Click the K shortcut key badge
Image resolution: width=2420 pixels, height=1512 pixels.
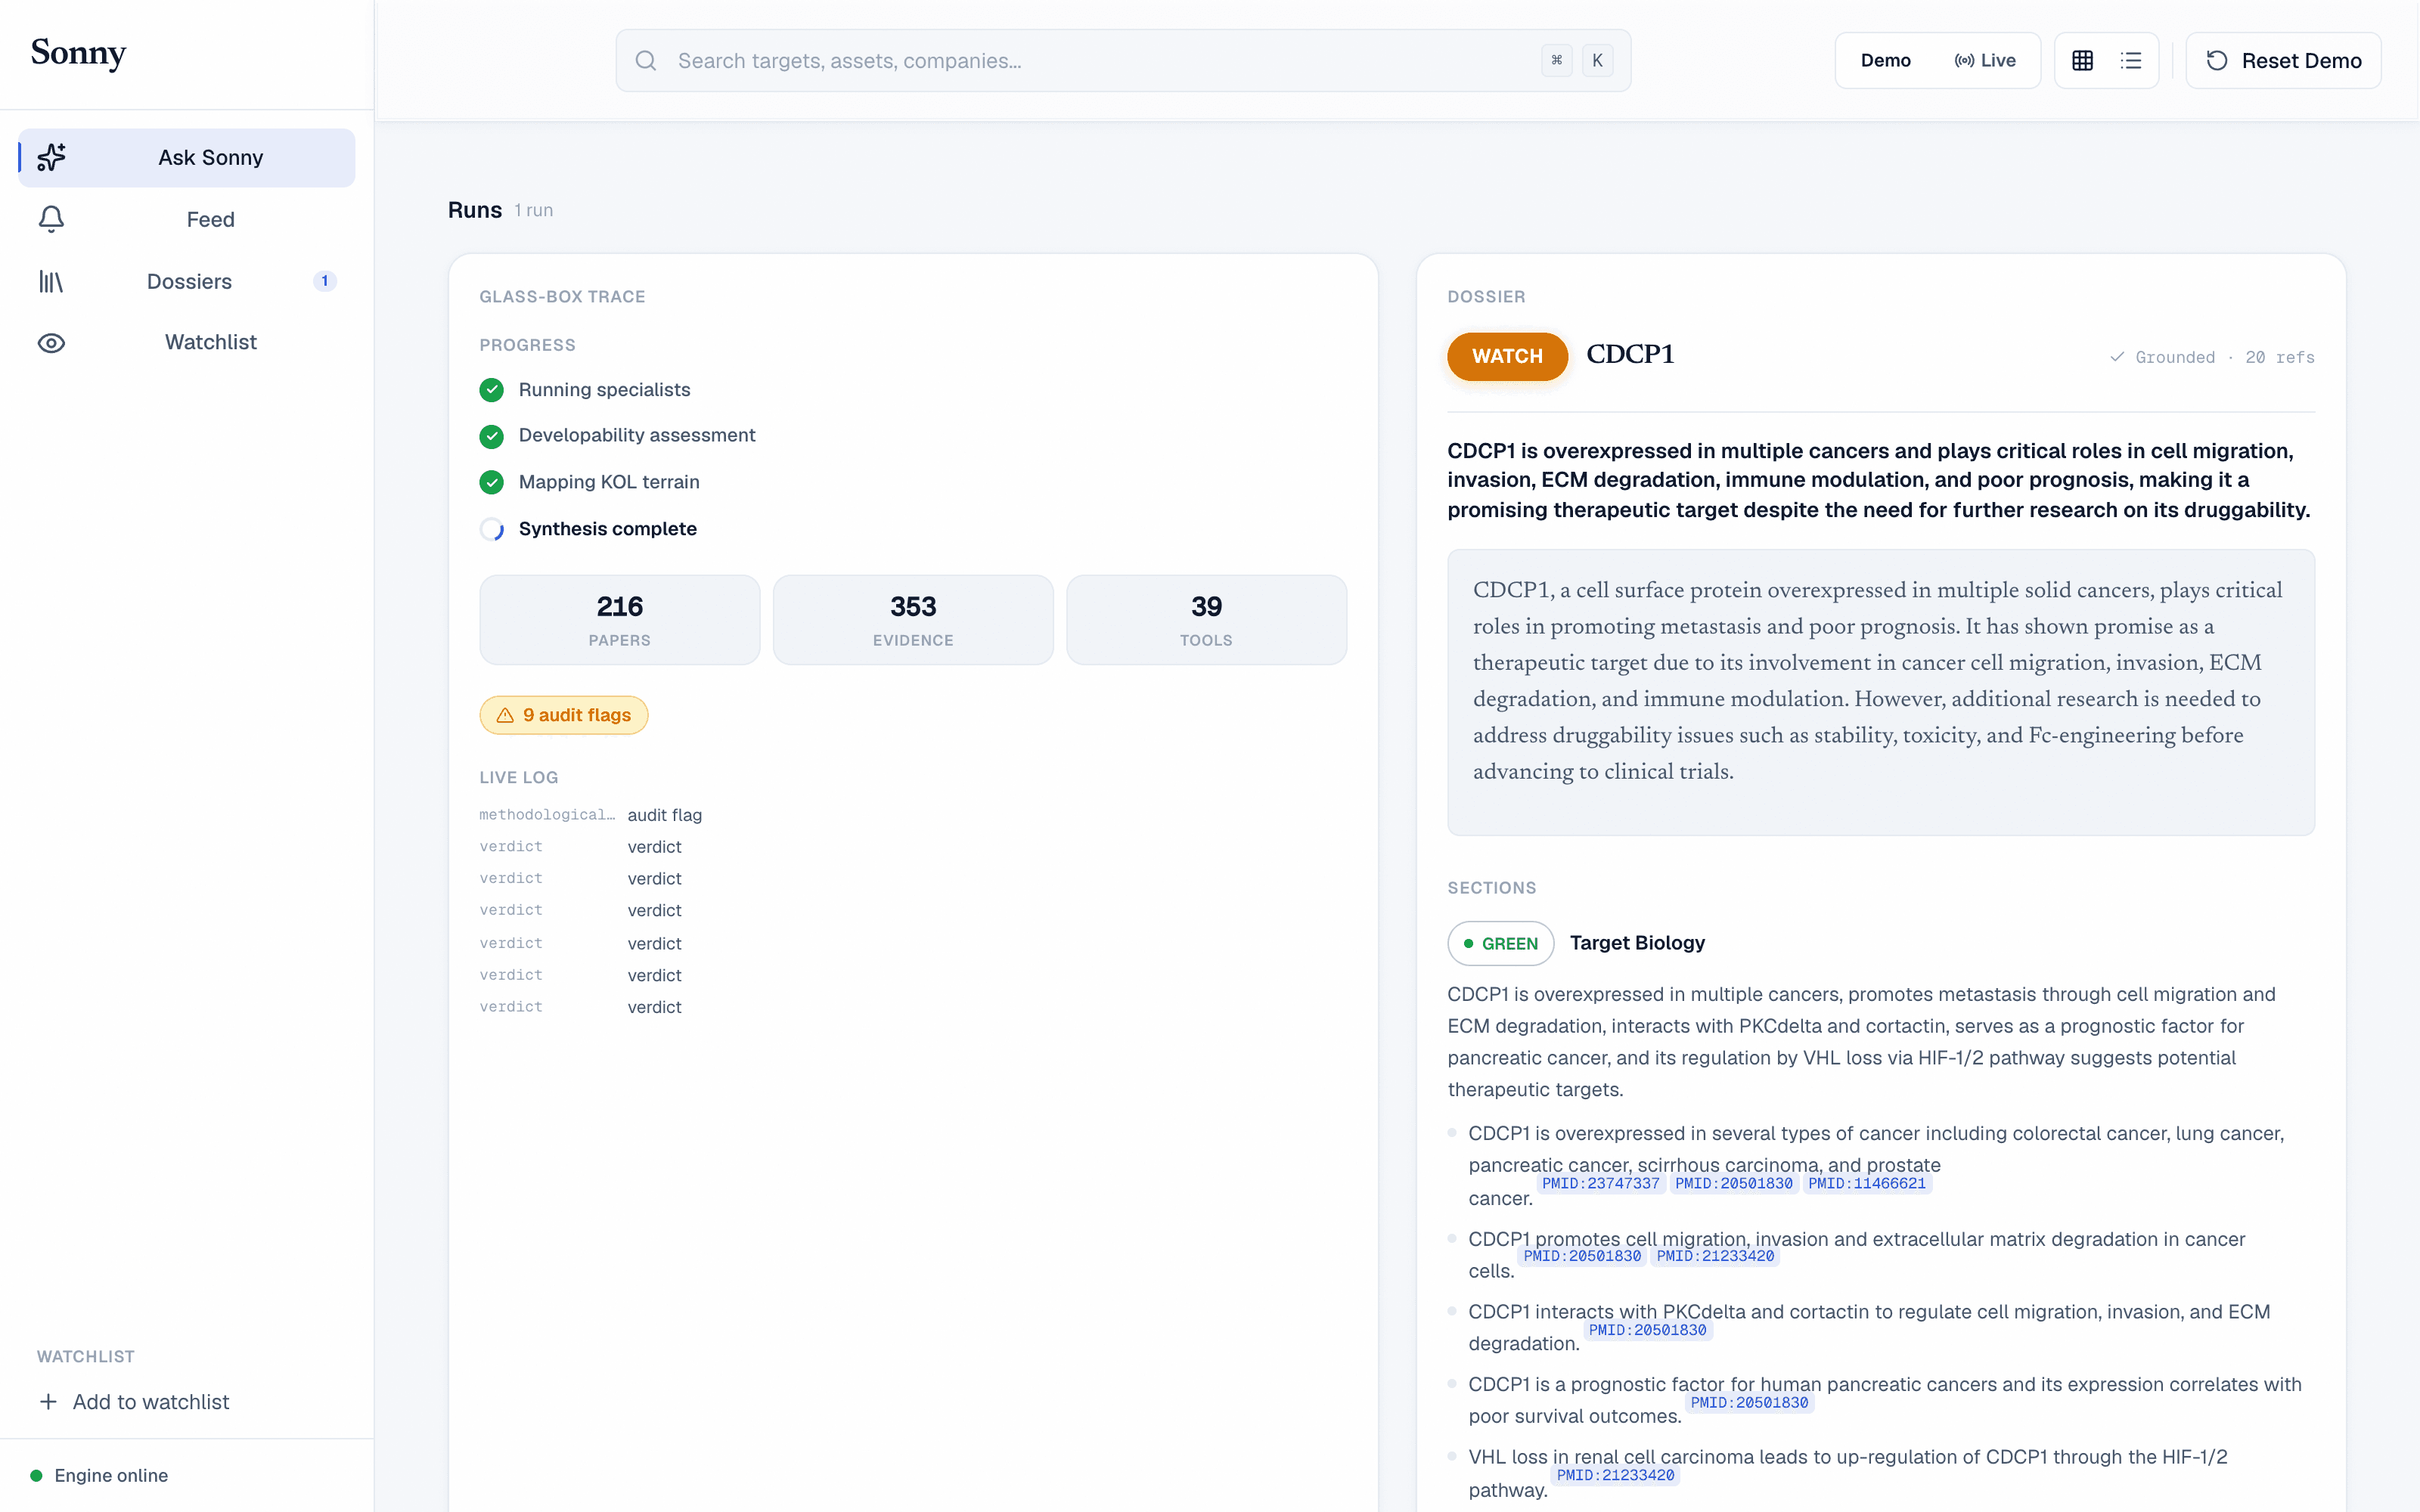pyautogui.click(x=1597, y=61)
